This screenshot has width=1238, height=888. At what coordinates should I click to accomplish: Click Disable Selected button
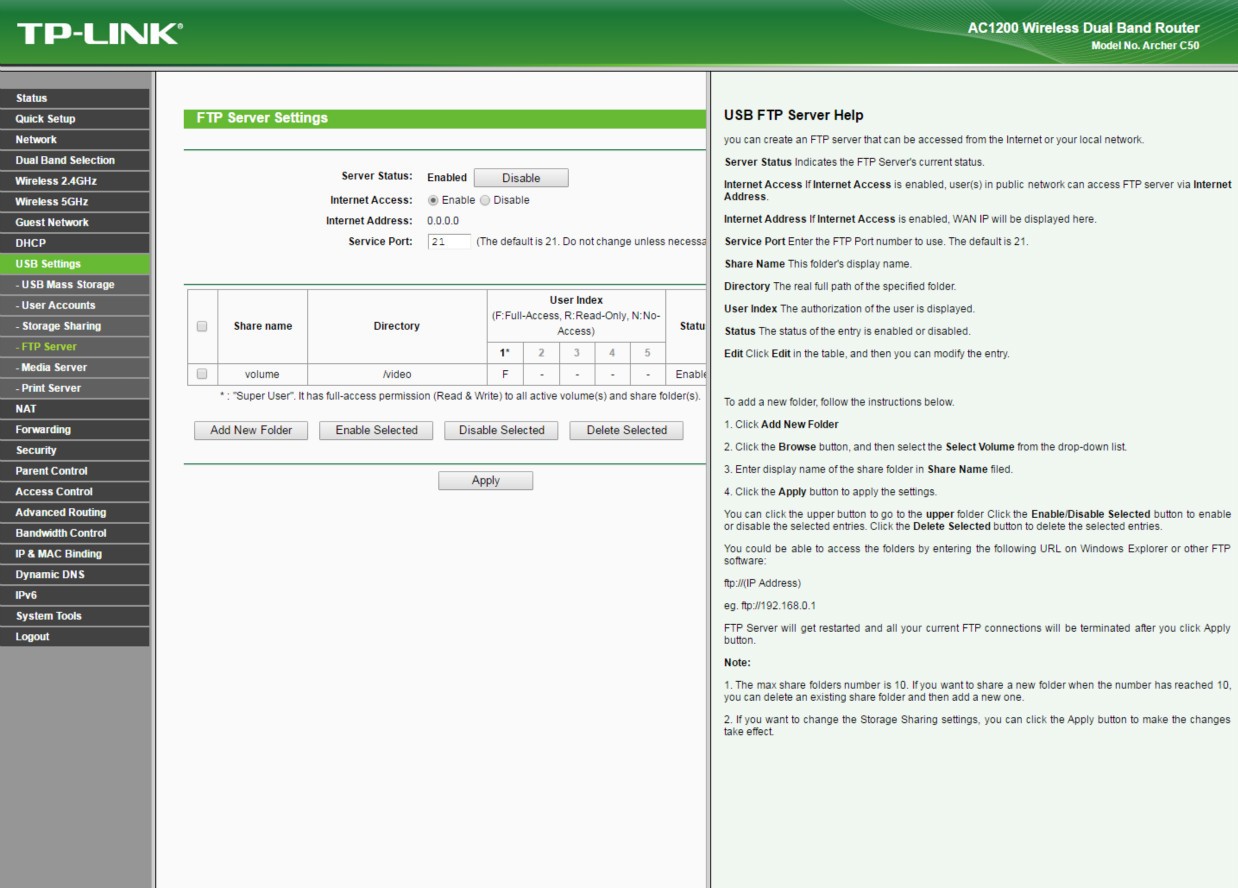501,430
